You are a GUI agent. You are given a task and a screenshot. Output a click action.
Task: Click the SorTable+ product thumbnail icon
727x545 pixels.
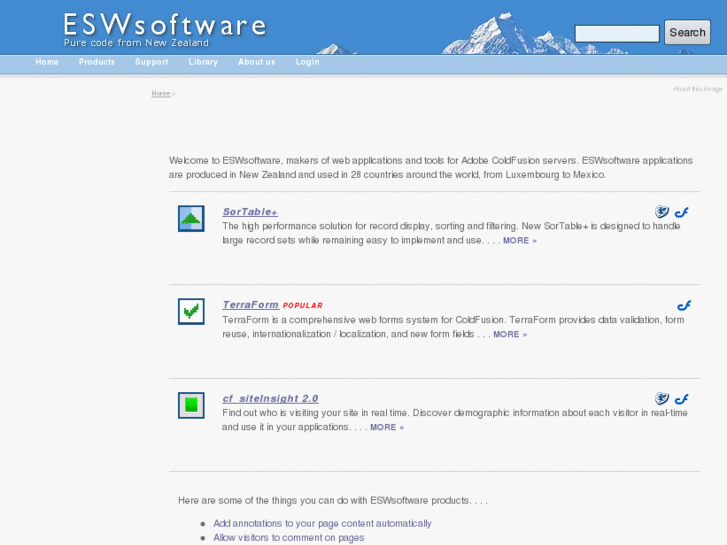click(191, 218)
